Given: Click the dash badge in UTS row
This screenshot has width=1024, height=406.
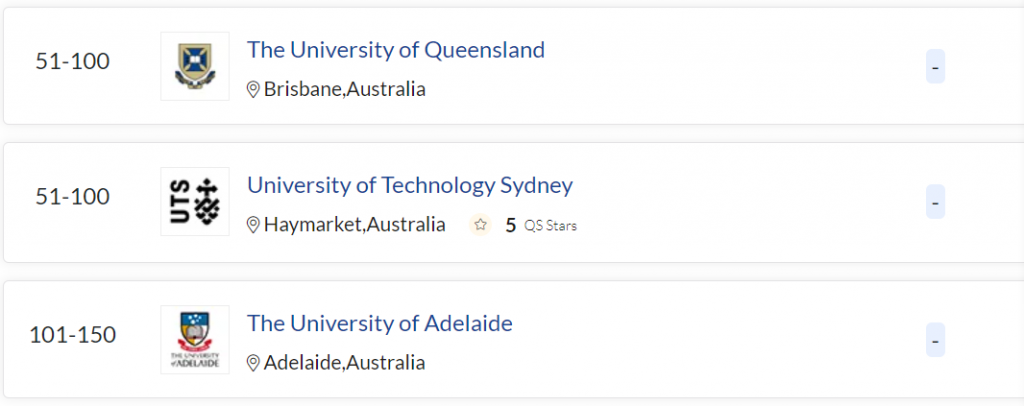Looking at the screenshot, I should pos(935,202).
